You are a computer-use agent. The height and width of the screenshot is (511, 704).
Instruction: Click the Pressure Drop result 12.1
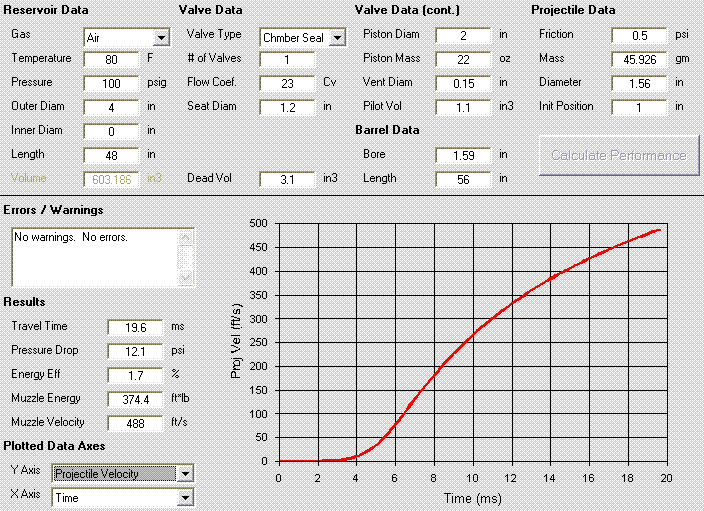(x=135, y=351)
